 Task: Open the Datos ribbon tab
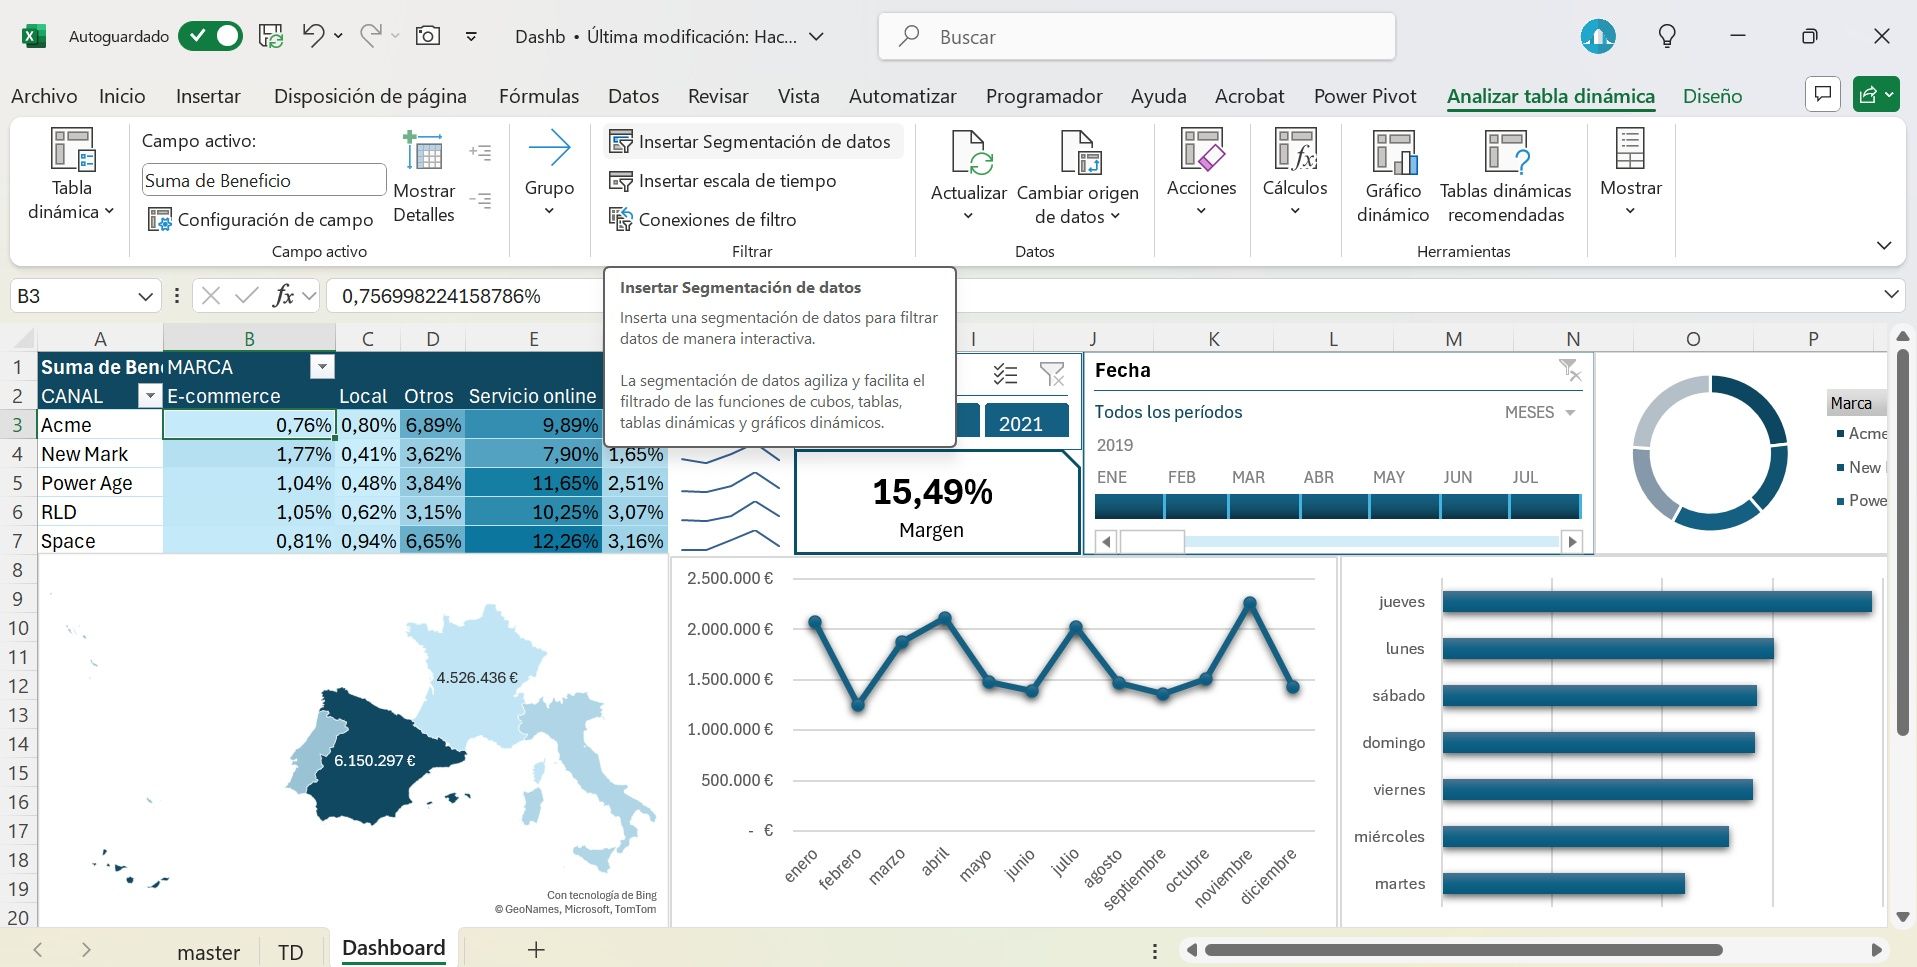pyautogui.click(x=633, y=96)
